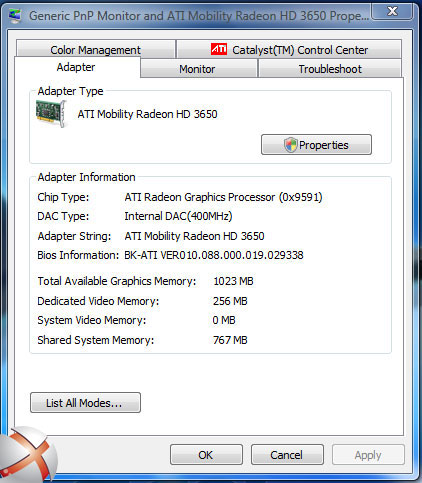Click the Chip Type label
Image resolution: width=422 pixels, height=483 pixels.
[x=63, y=197]
